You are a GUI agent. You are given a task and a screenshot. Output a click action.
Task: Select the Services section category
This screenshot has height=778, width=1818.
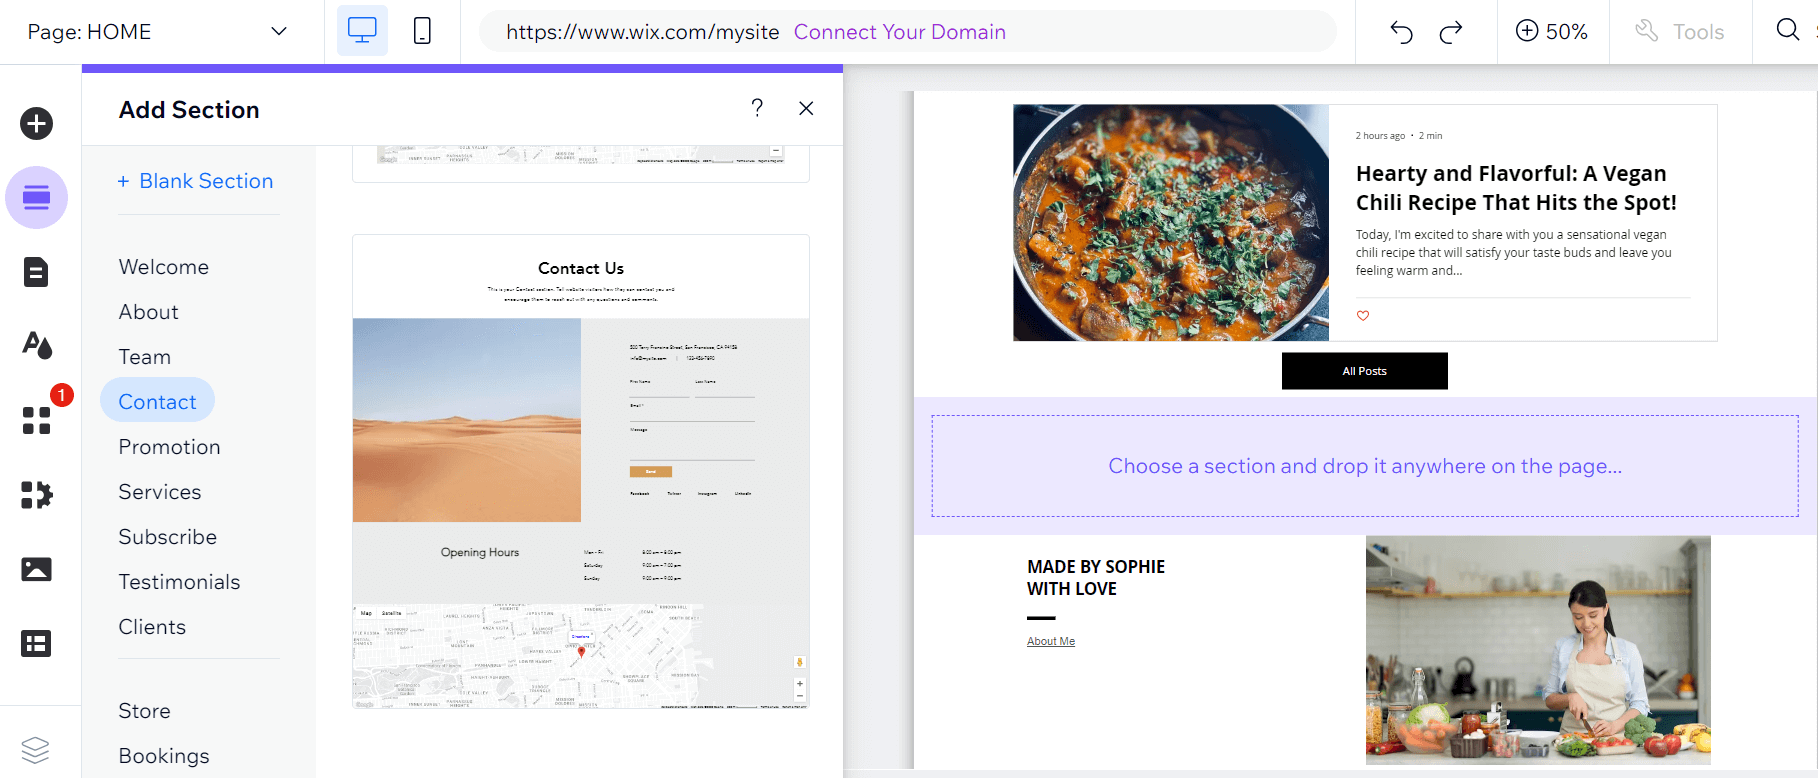coord(160,492)
